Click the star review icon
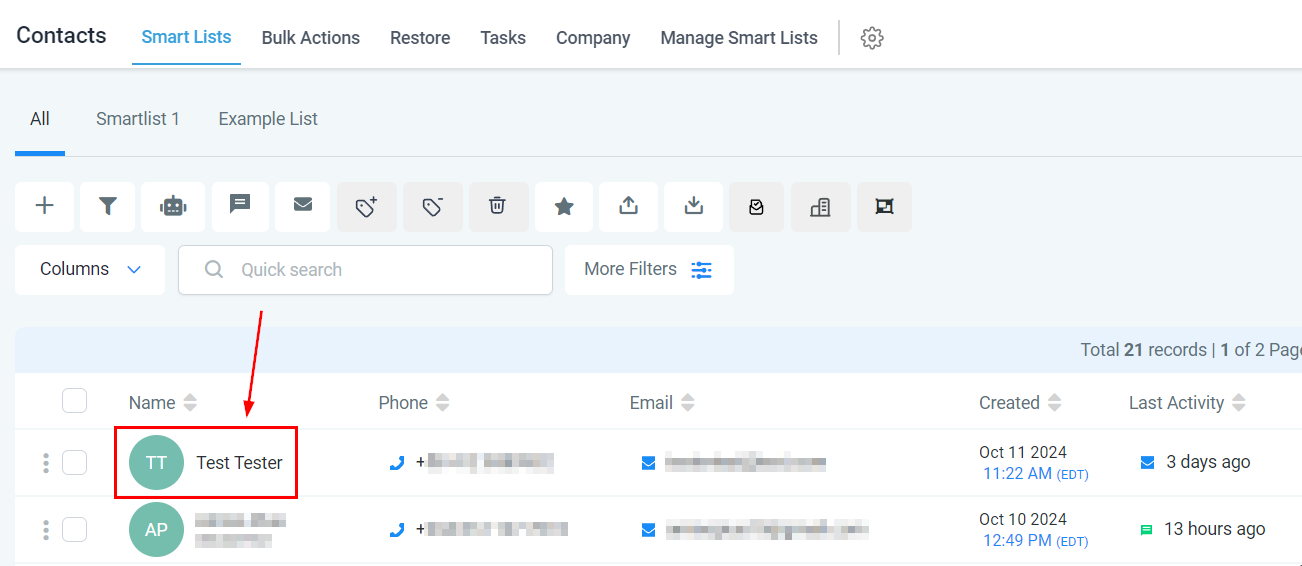The width and height of the screenshot is (1302, 566). 564,206
